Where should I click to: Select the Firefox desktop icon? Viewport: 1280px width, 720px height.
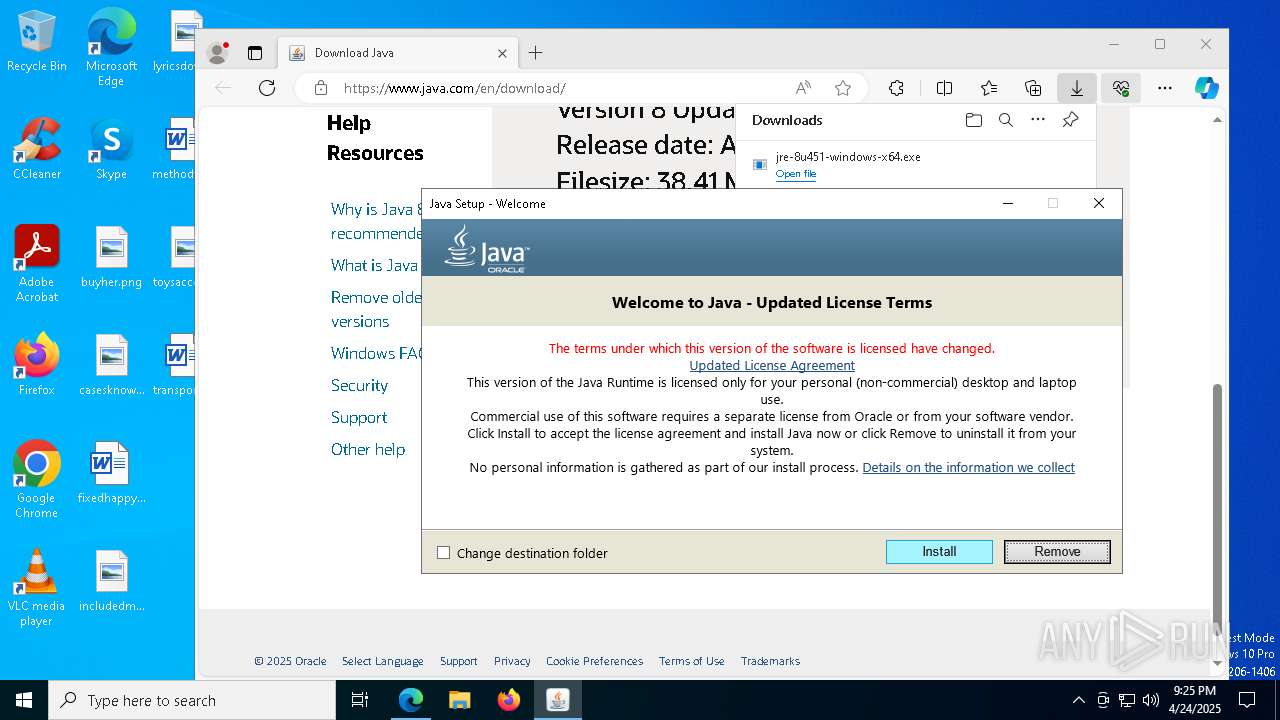(x=37, y=364)
